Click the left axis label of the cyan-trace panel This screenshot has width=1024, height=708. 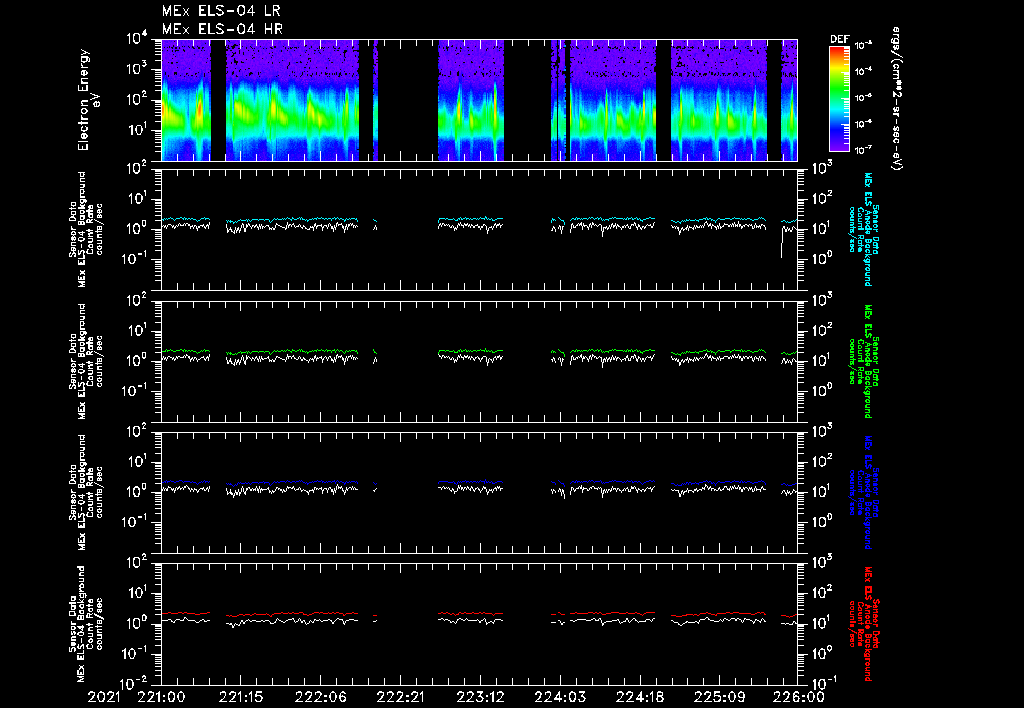click(x=86, y=229)
